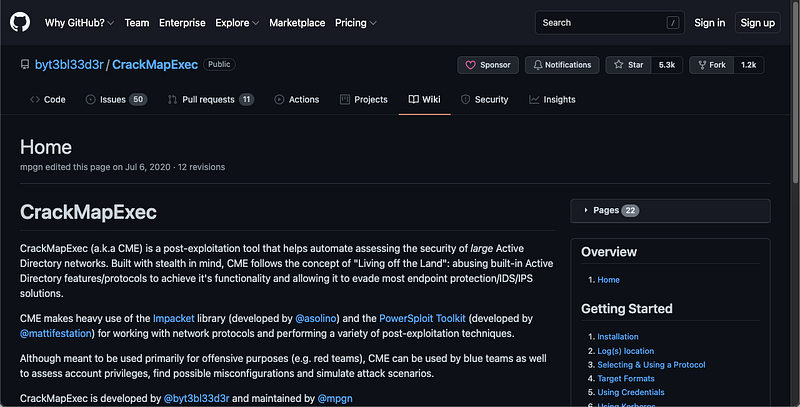Click the page vertical scrollbar

(795, 92)
